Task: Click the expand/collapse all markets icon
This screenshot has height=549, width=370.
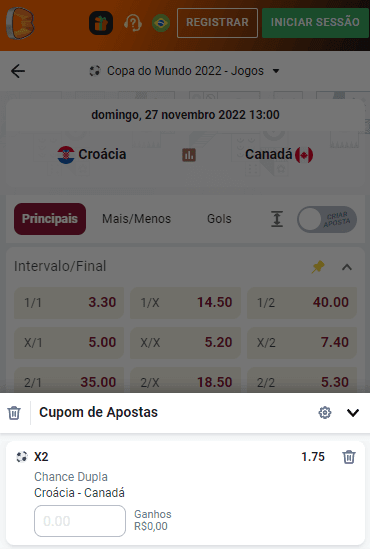Action: (x=277, y=219)
